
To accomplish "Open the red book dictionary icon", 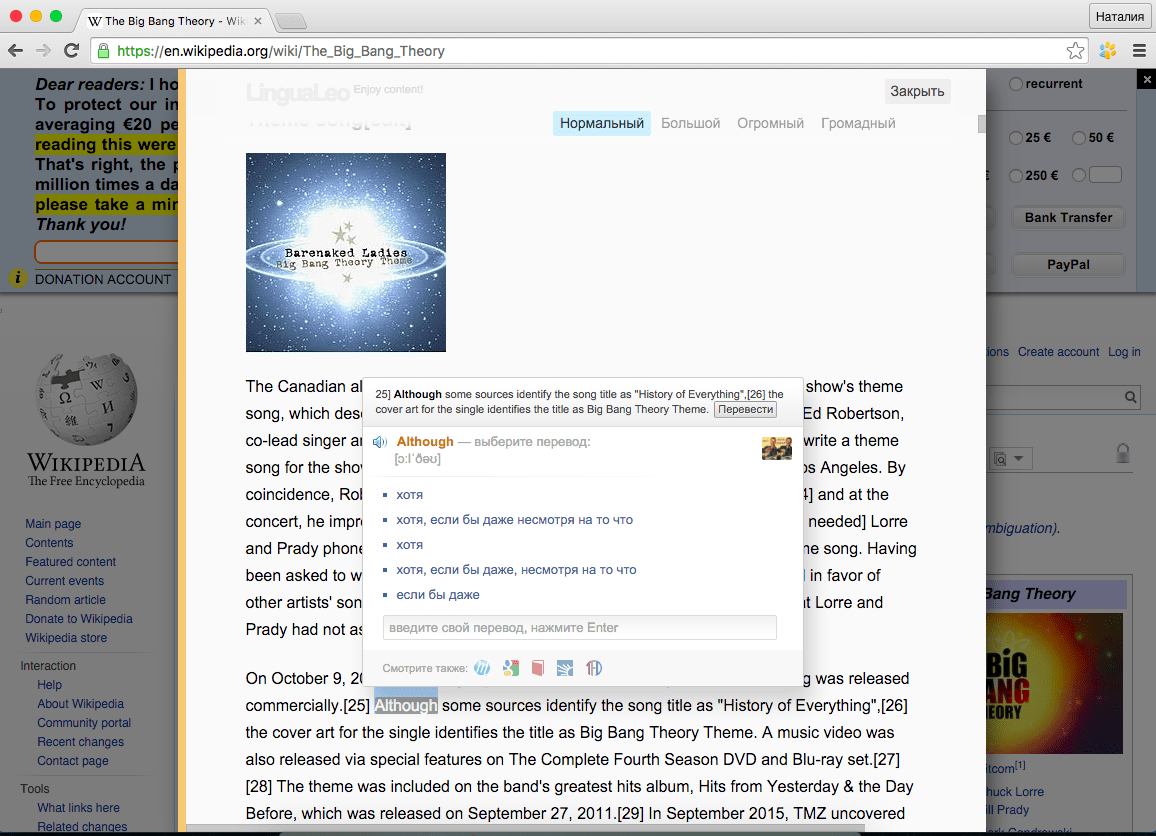I will tap(538, 668).
